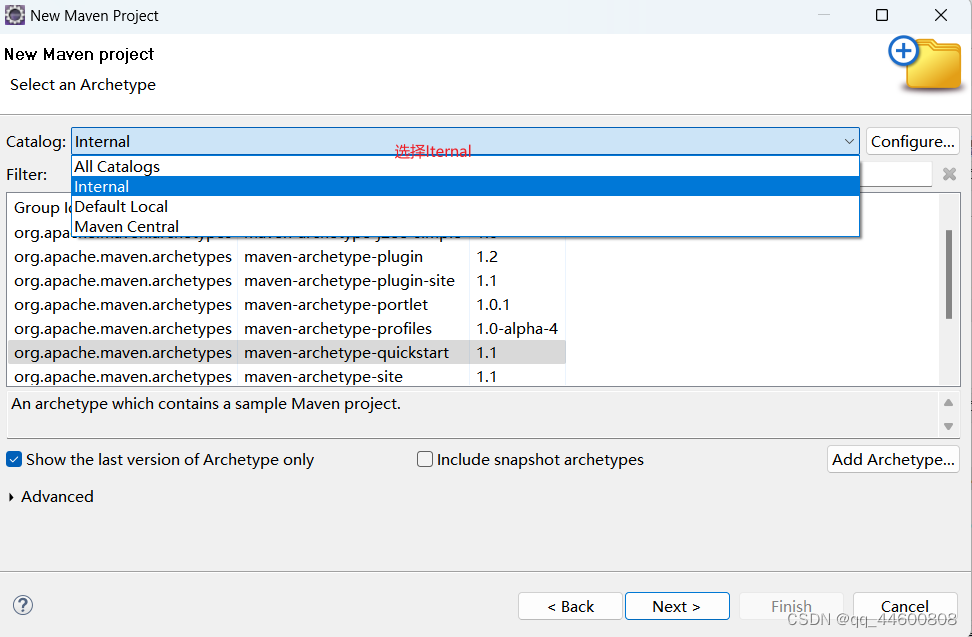972x637 pixels.
Task: Cancel the New Maven Project wizard
Action: (x=905, y=606)
